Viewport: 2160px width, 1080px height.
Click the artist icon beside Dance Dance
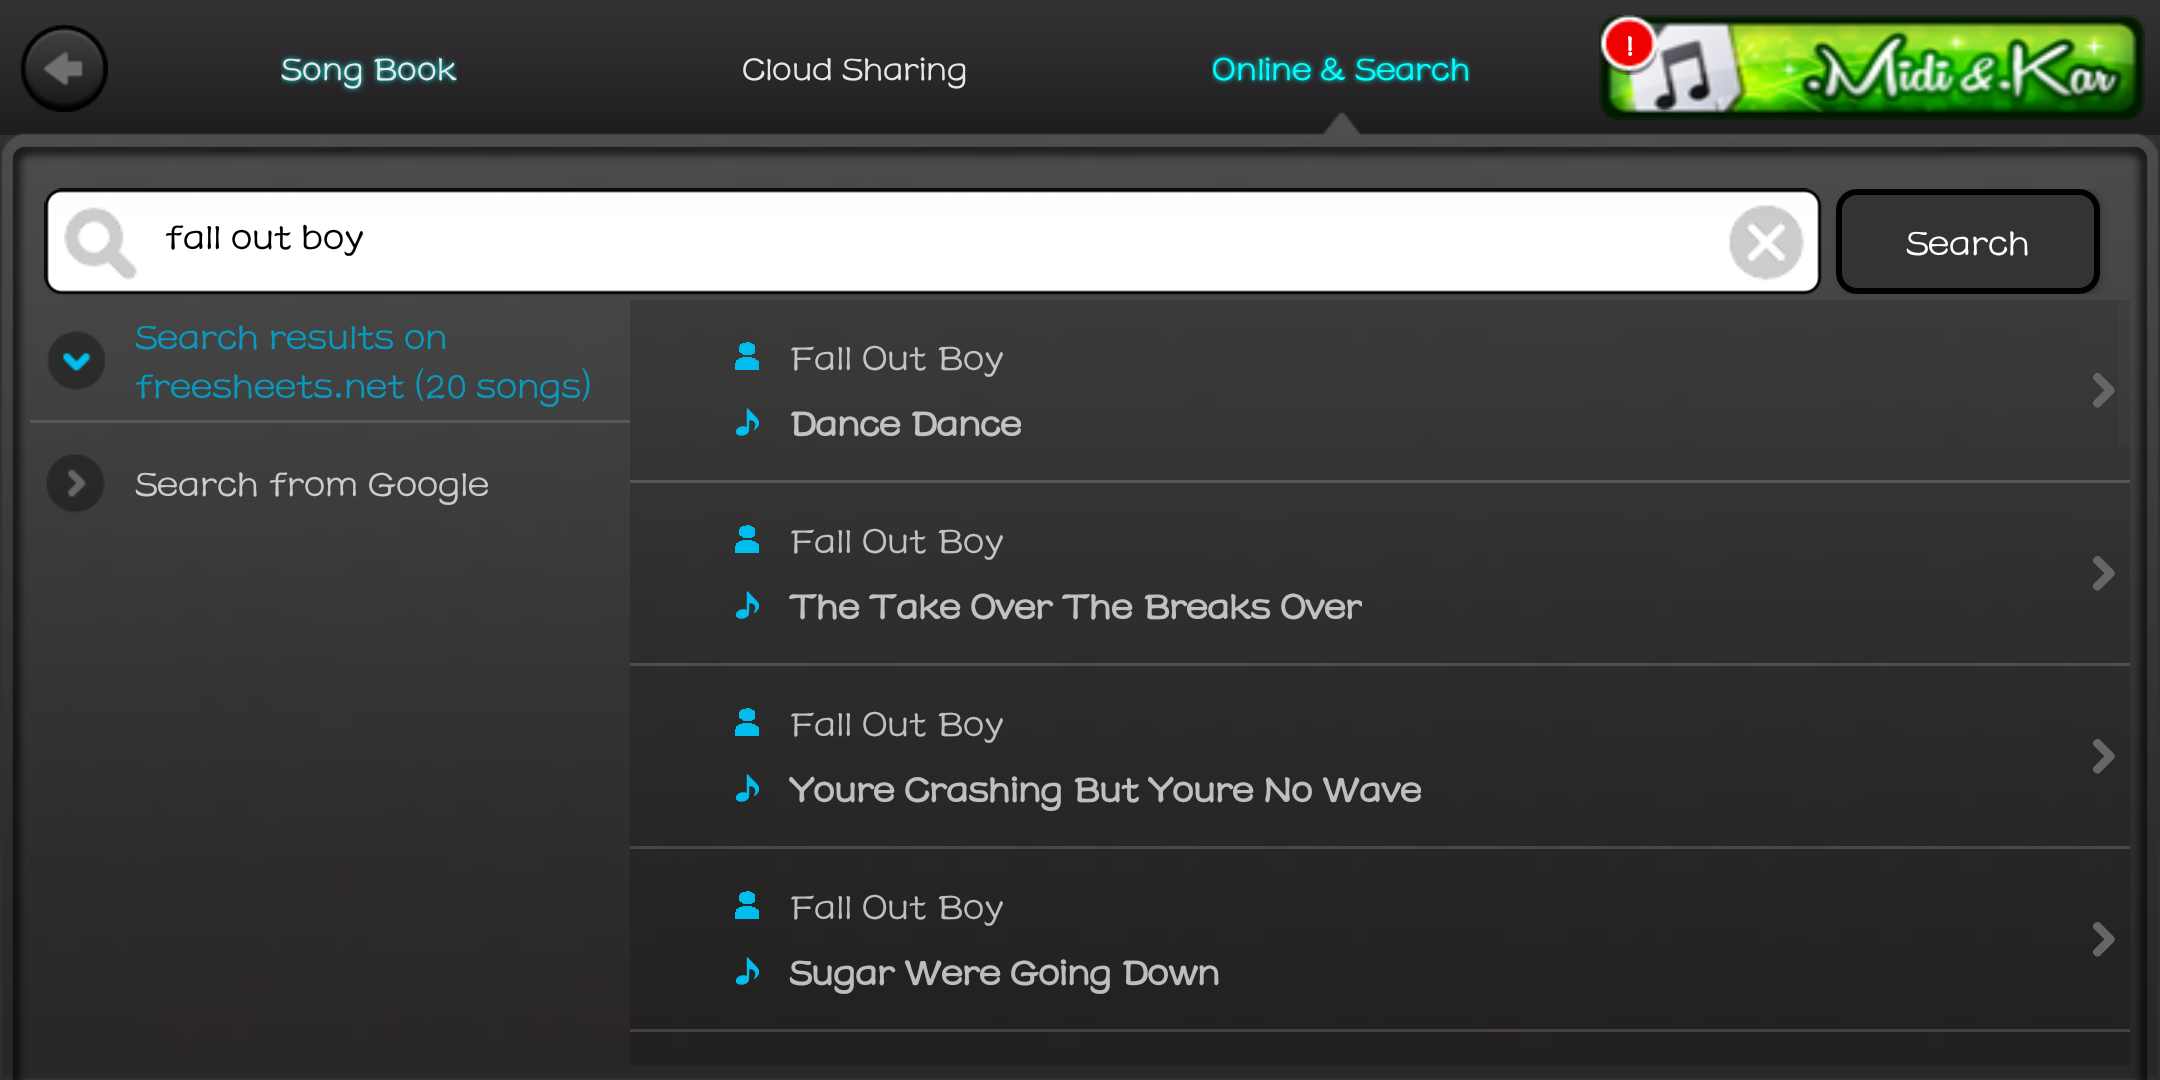coord(747,357)
